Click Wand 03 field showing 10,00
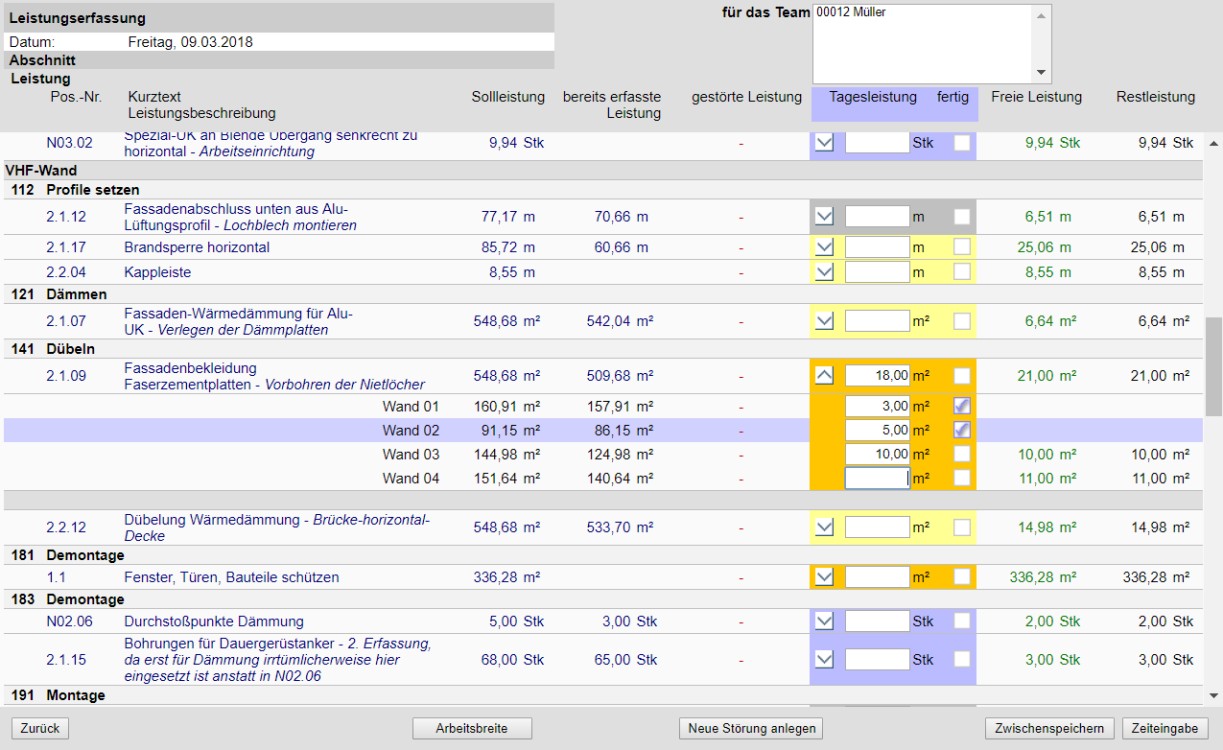Image resolution: width=1223 pixels, height=750 pixels. click(877, 454)
